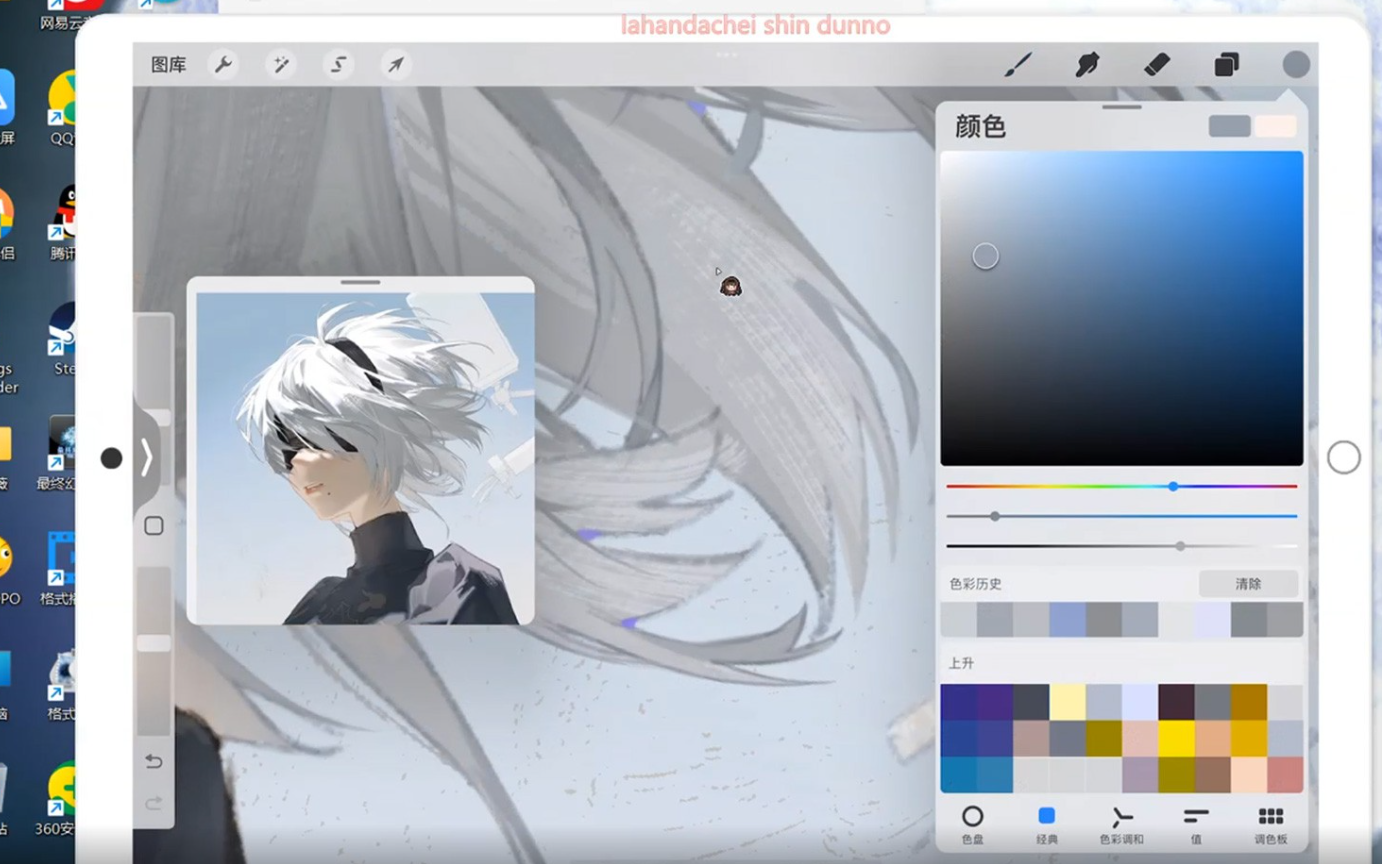Switch to the 经典 classic tab

[x=1047, y=825]
